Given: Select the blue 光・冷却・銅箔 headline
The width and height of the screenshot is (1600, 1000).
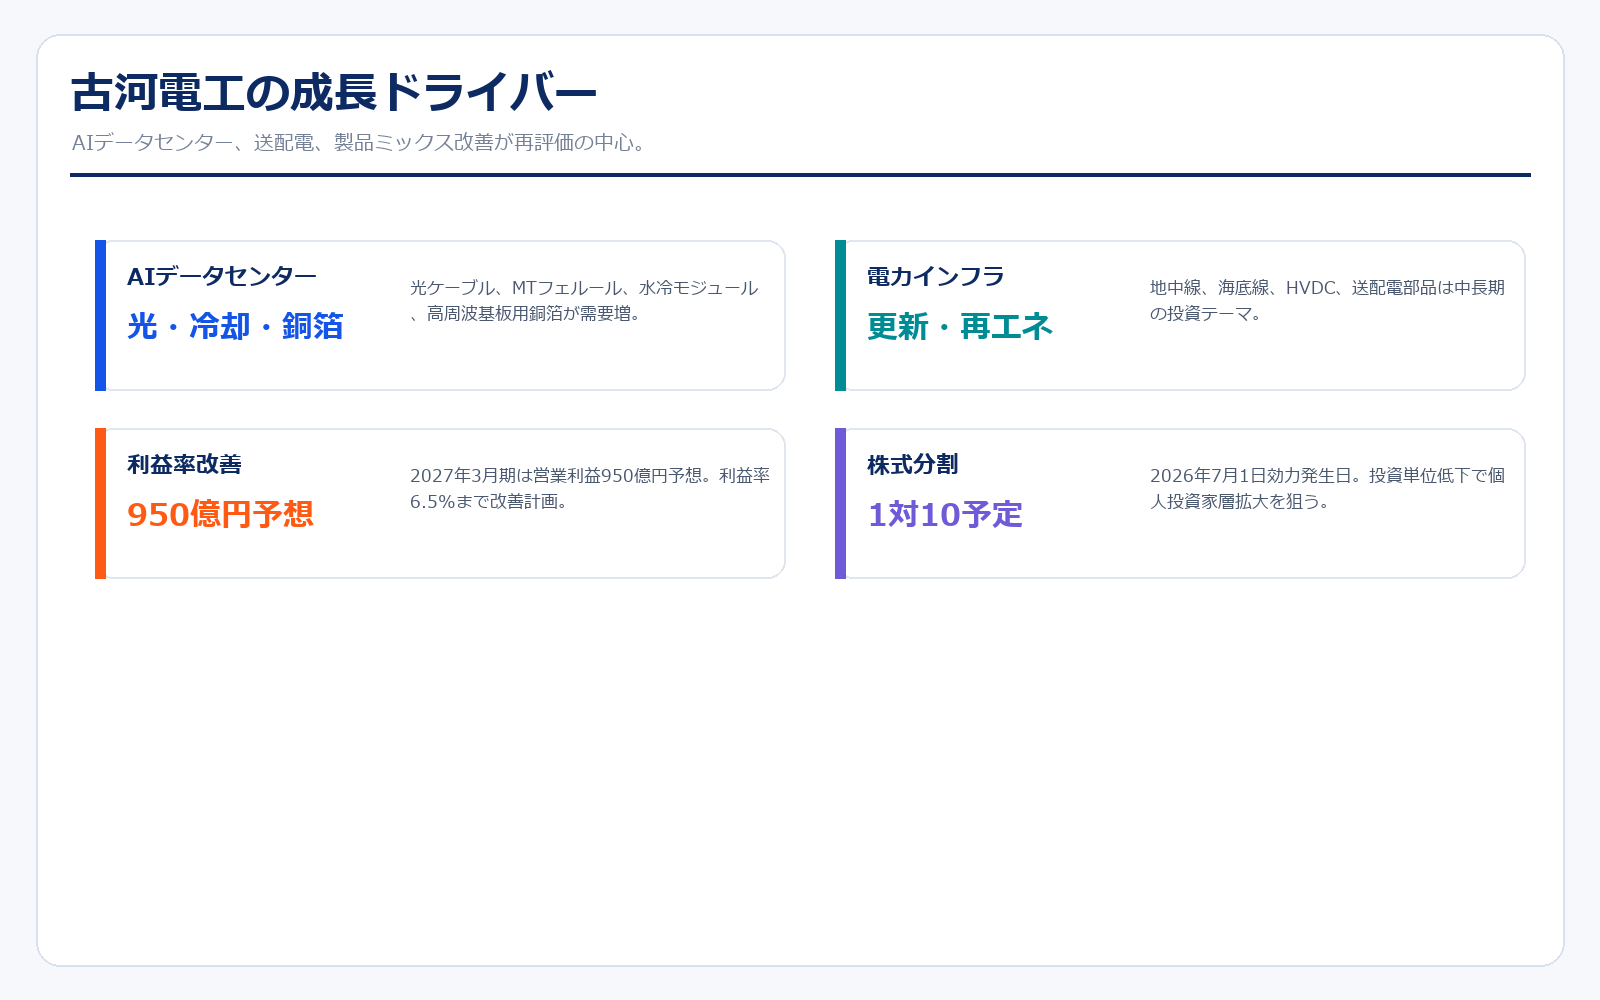Looking at the screenshot, I should [235, 326].
